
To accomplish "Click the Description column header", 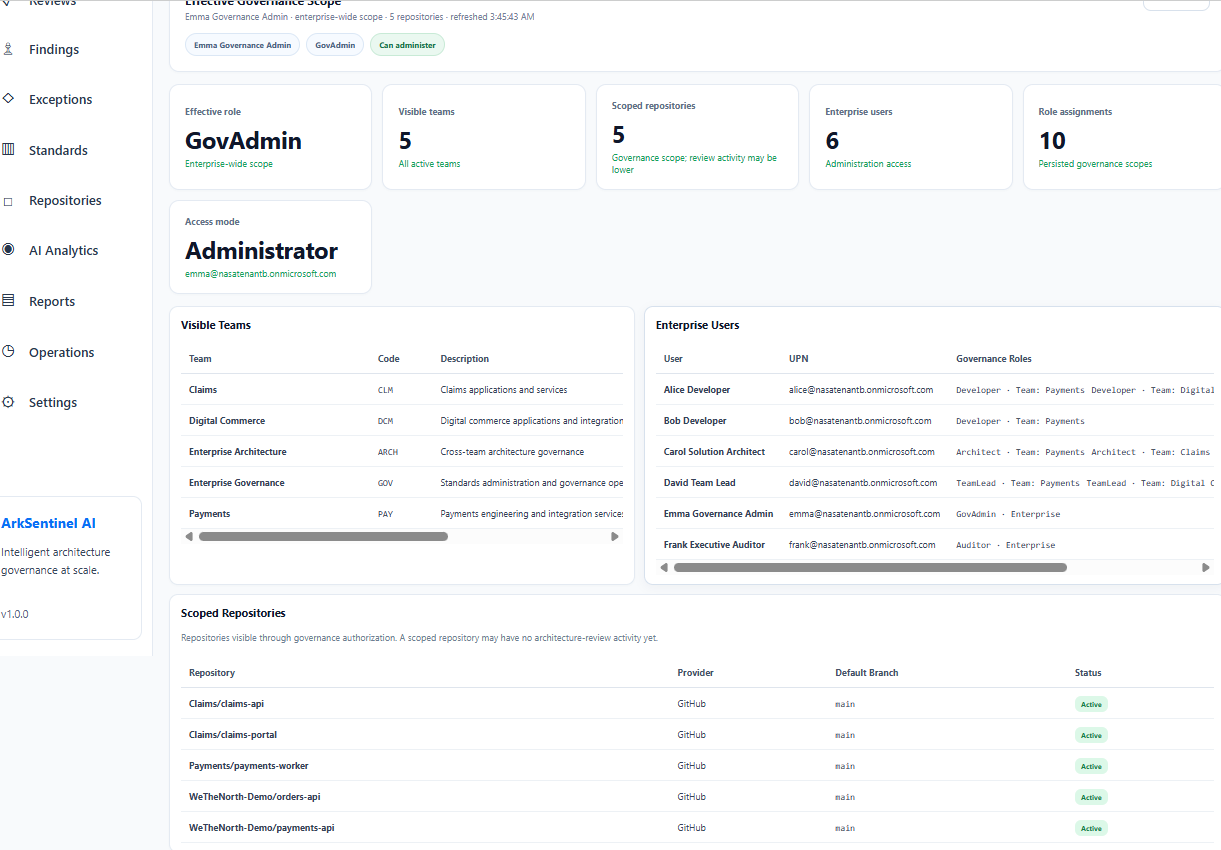I will pyautogui.click(x=465, y=359).
